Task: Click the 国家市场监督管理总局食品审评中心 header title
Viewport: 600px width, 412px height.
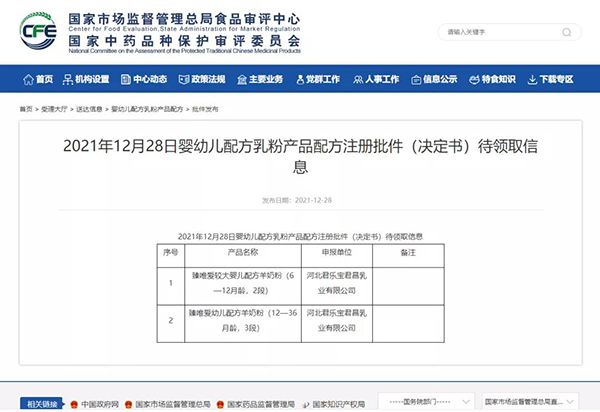Action: click(184, 19)
